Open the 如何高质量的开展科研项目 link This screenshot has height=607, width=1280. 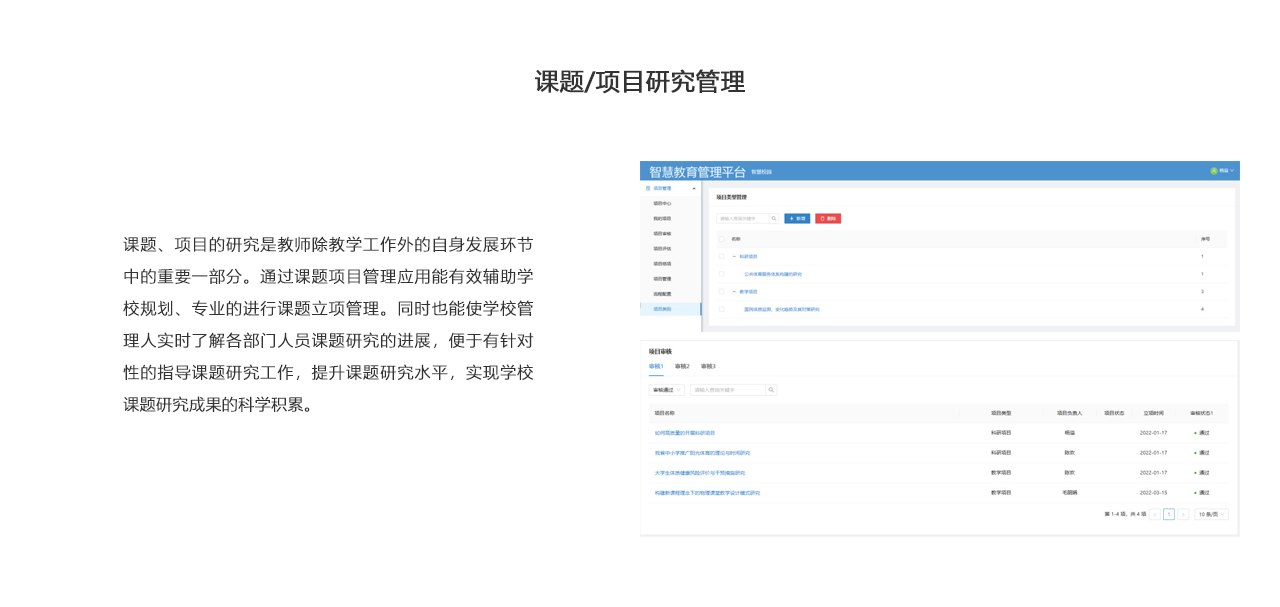(685, 433)
